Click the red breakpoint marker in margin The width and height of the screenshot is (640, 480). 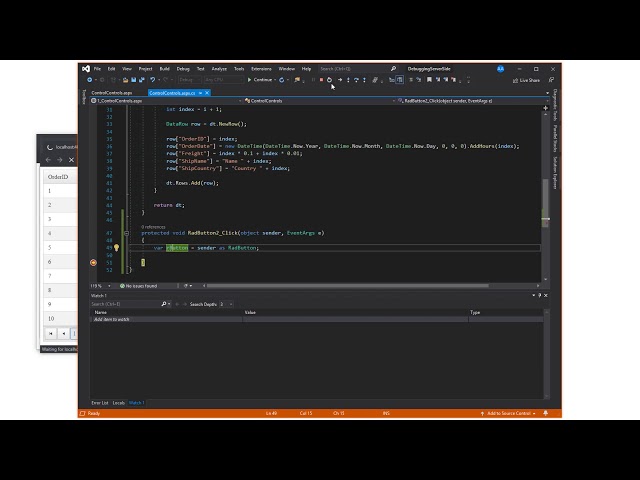[93, 262]
